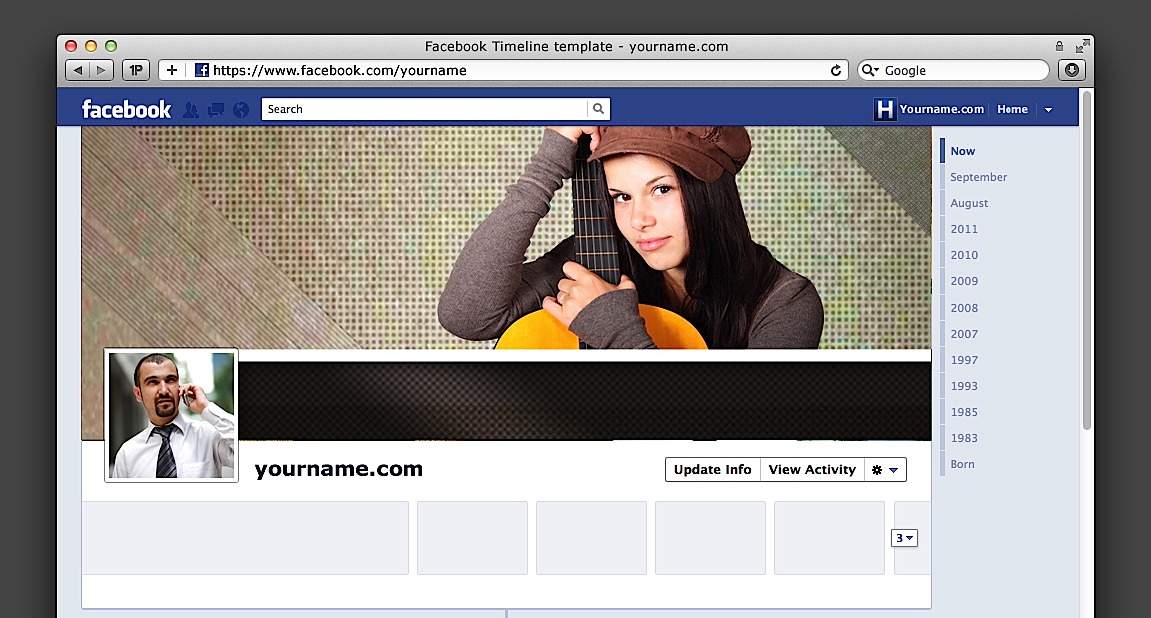
Task: Click the plus add bookmark button
Action: tap(172, 70)
